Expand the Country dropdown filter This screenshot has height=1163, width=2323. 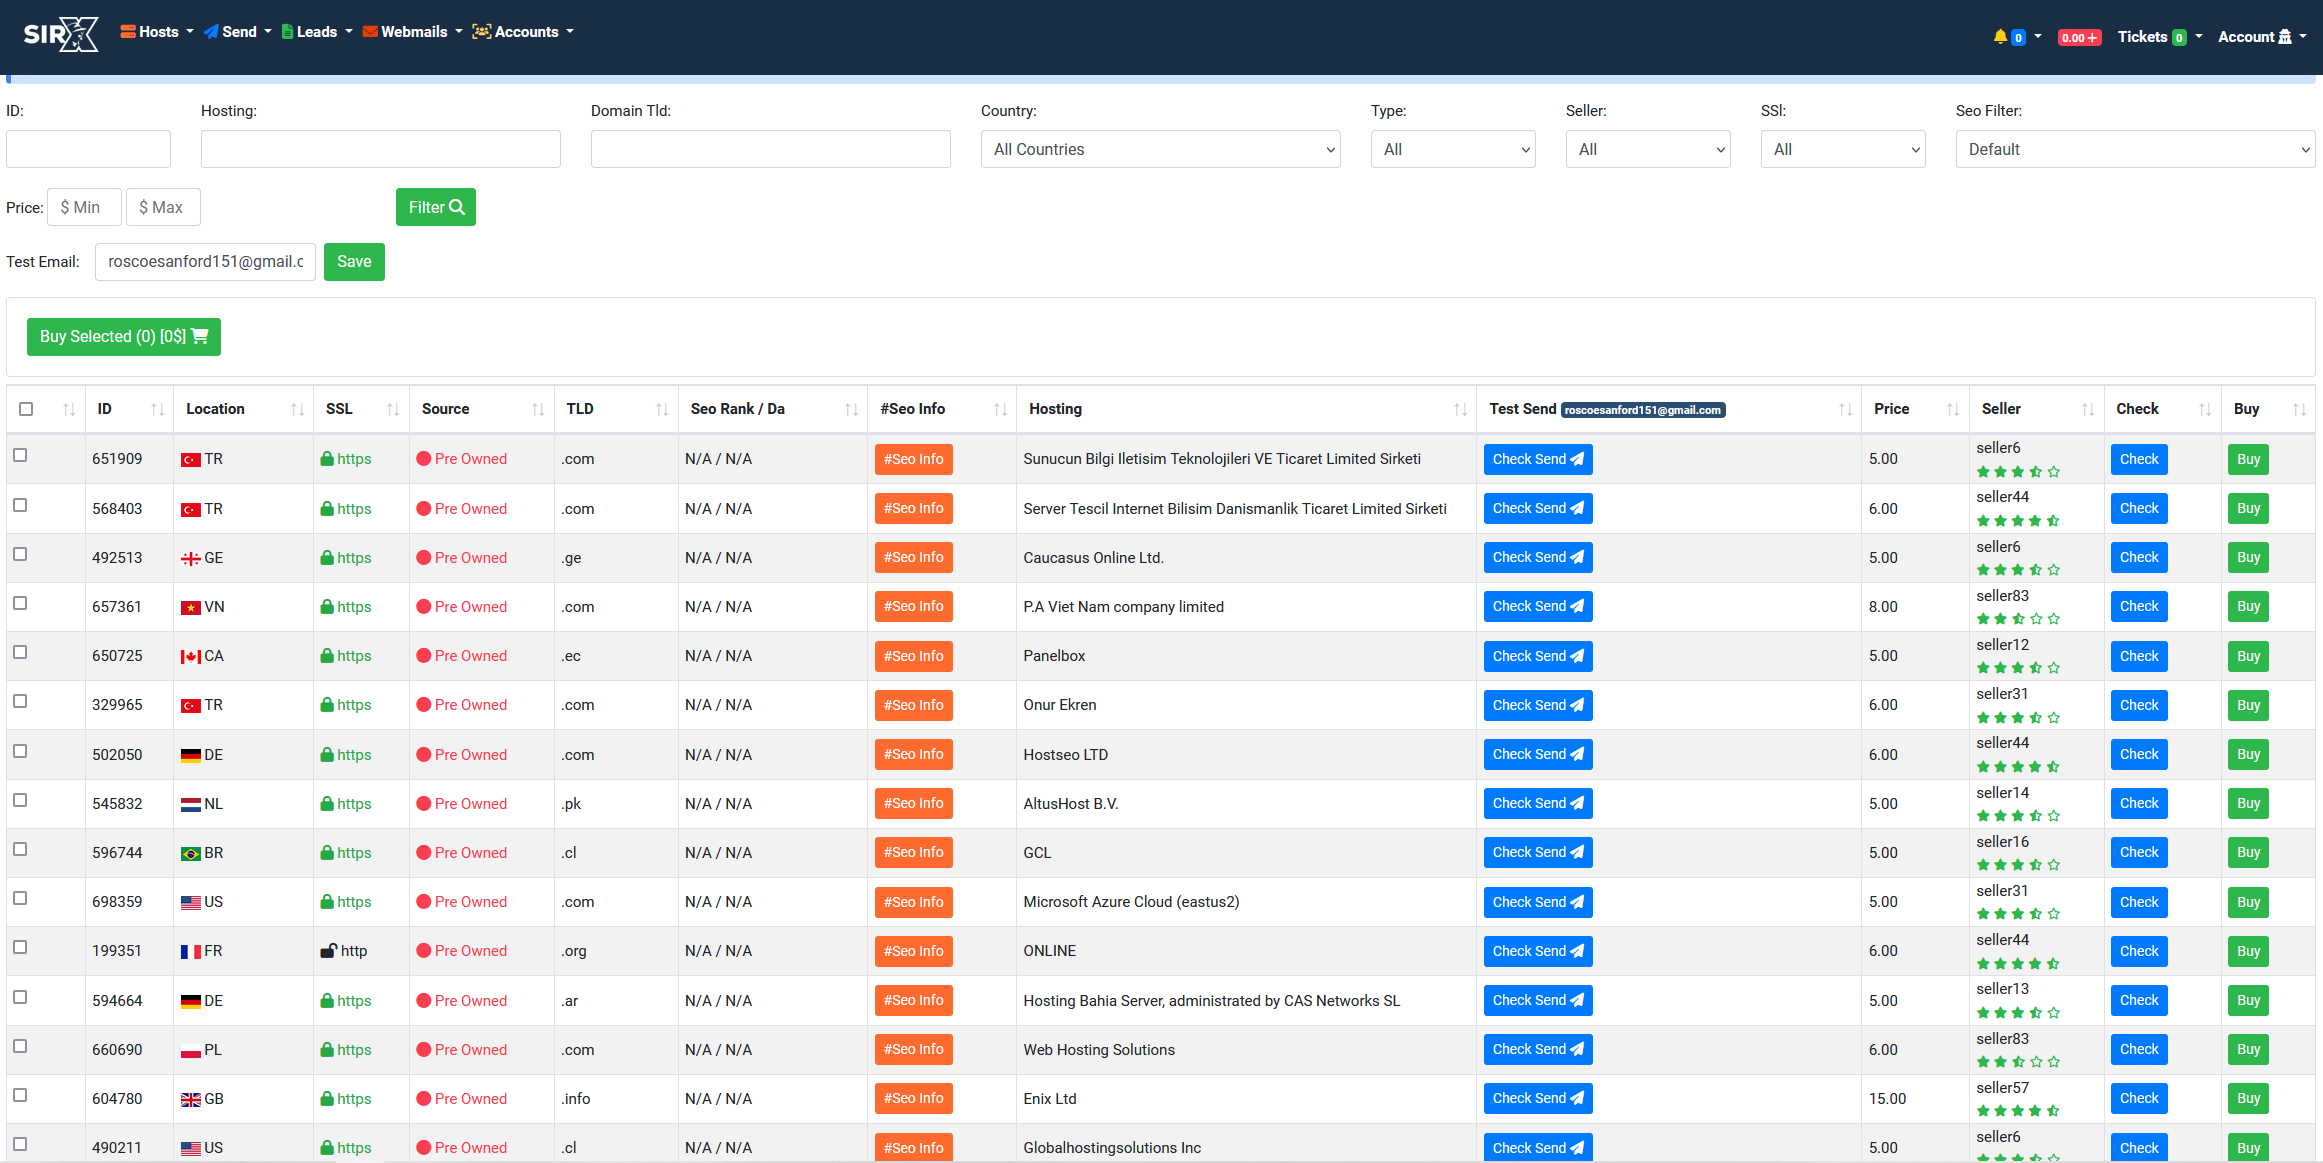1160,148
